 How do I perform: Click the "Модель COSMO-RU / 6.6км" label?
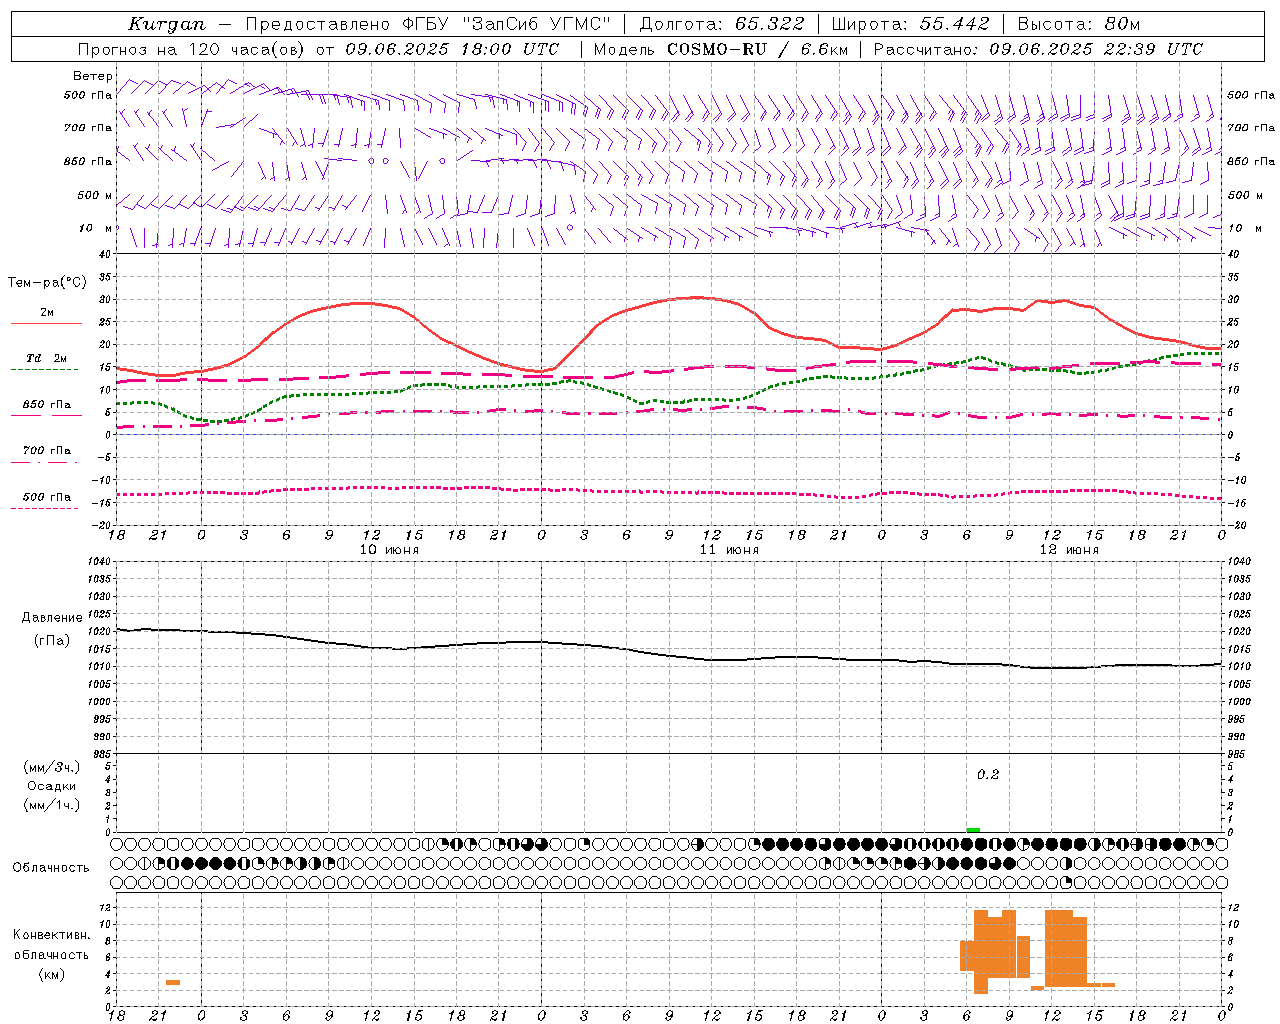point(720,49)
